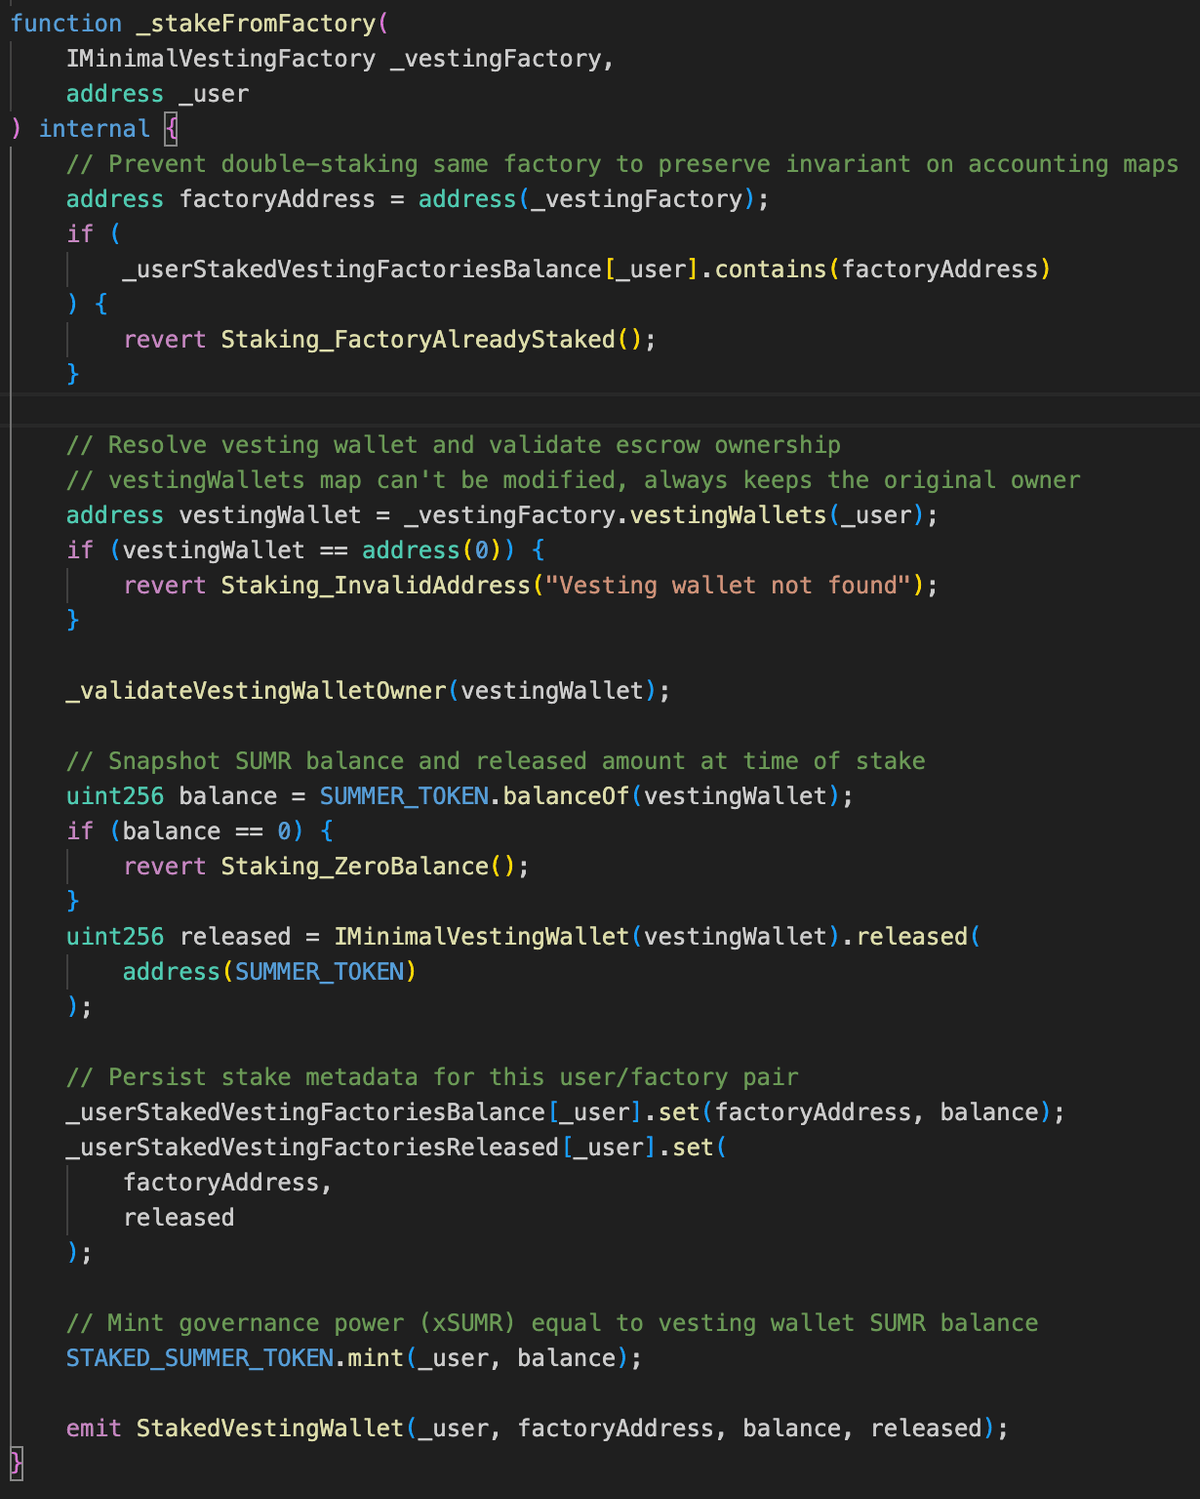
Task: Click the STAKED_SUMMER_TOKEN identifier
Action: point(200,1358)
